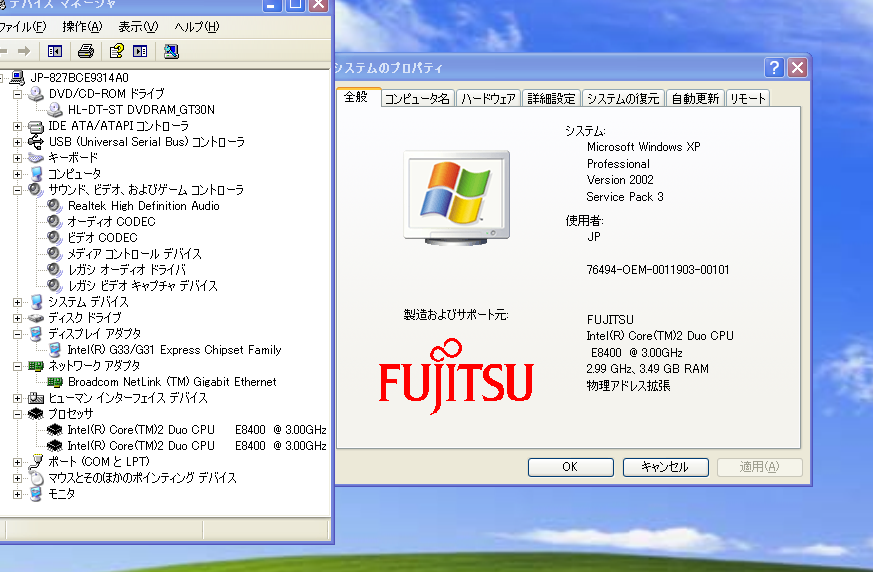Click the scan for hardware changes icon

171,52
